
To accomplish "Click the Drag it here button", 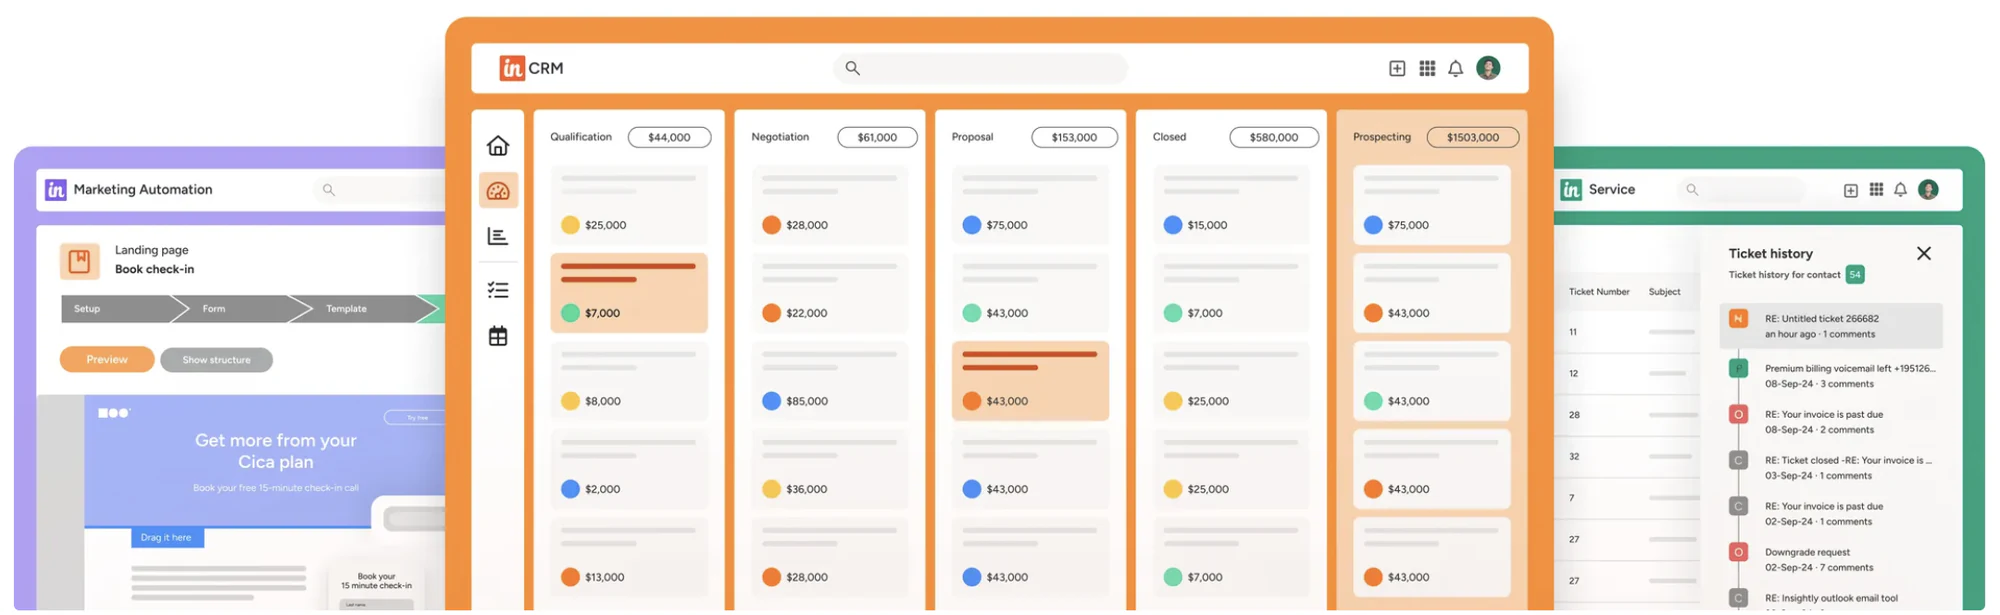I will click(x=167, y=537).
